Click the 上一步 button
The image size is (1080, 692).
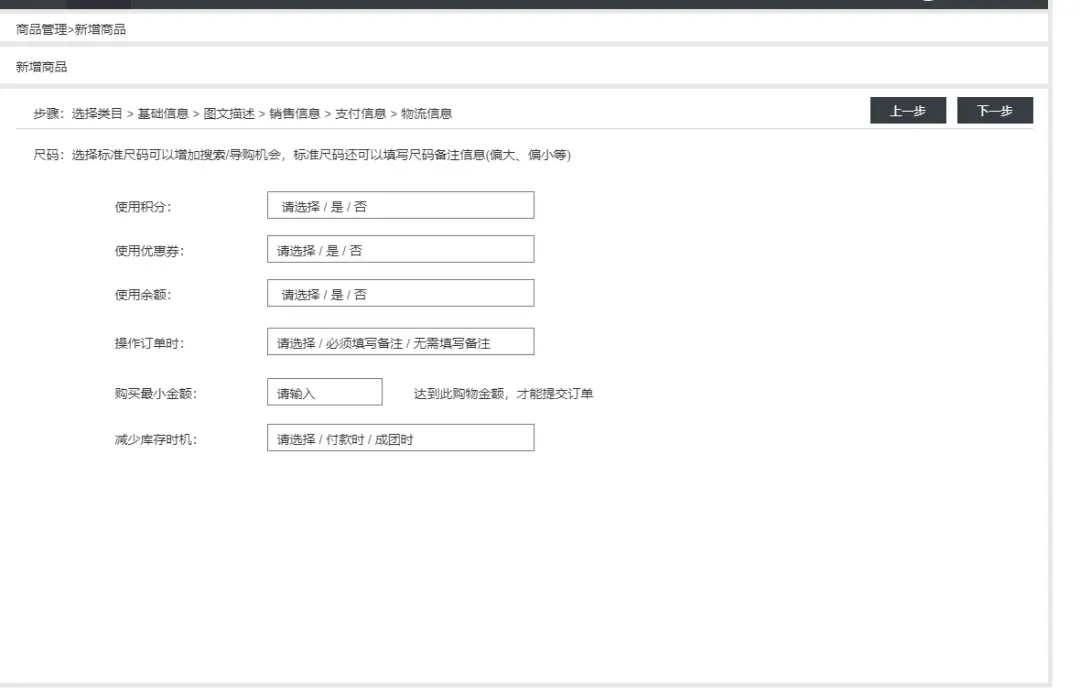point(908,110)
